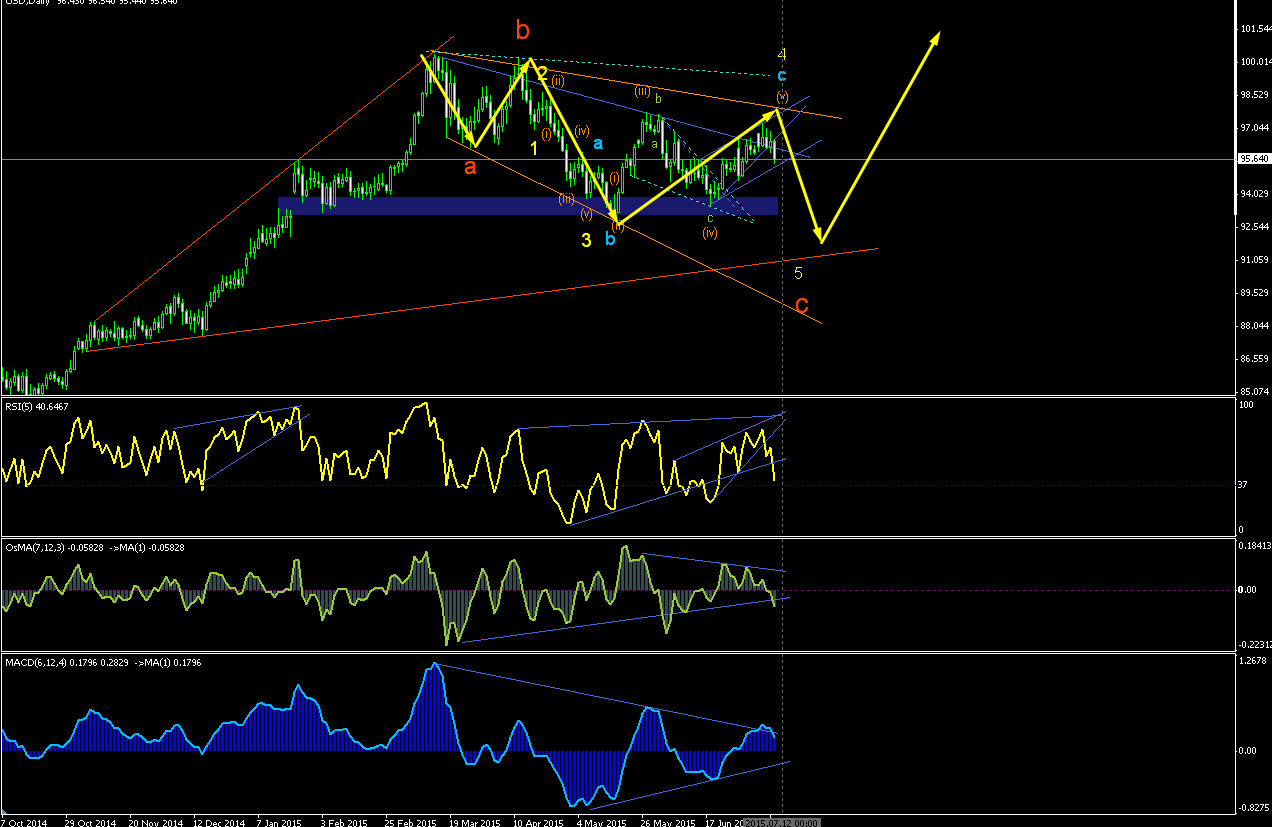This screenshot has width=1272, height=827.
Task: Click MACD scale value 1.2678
Action: tap(1255, 661)
